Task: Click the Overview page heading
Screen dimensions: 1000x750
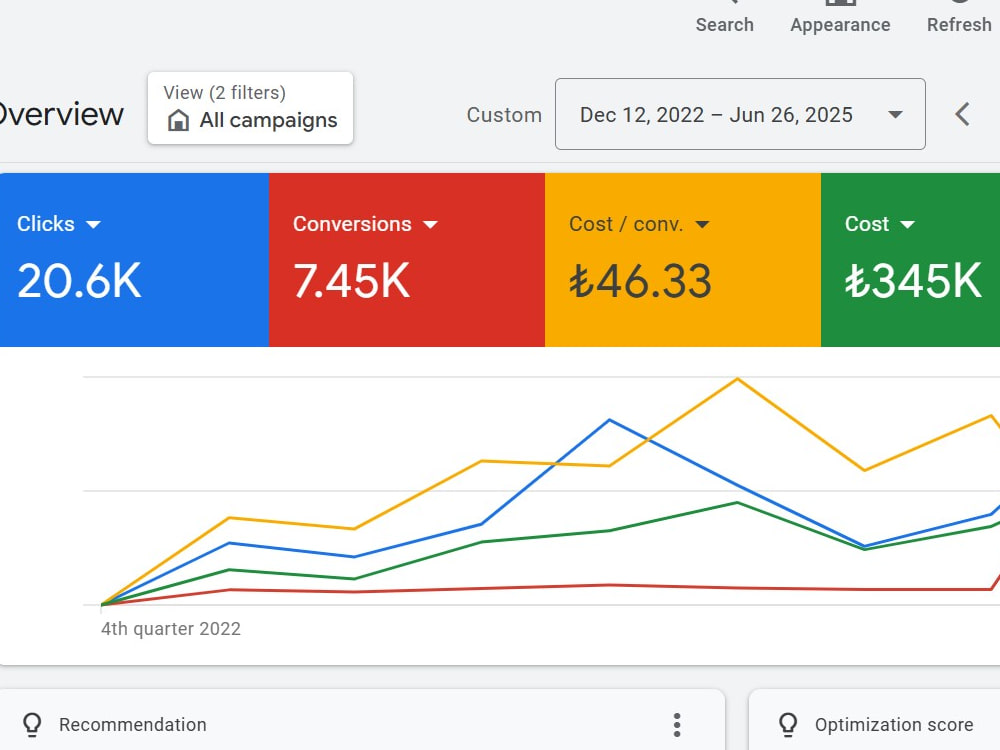Action: pyautogui.click(x=61, y=114)
